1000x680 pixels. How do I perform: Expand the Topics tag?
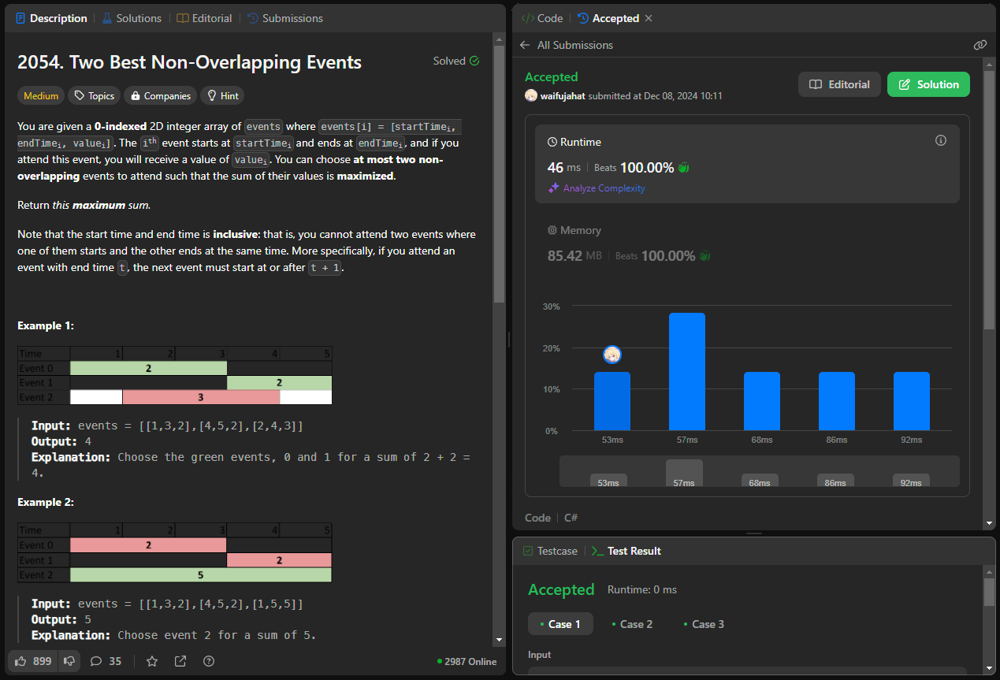point(94,96)
